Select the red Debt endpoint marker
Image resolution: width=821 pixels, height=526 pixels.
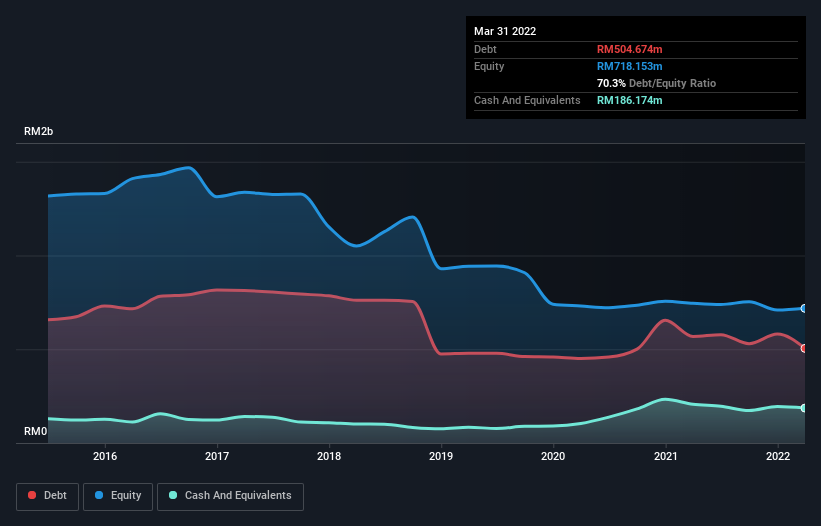click(x=803, y=348)
